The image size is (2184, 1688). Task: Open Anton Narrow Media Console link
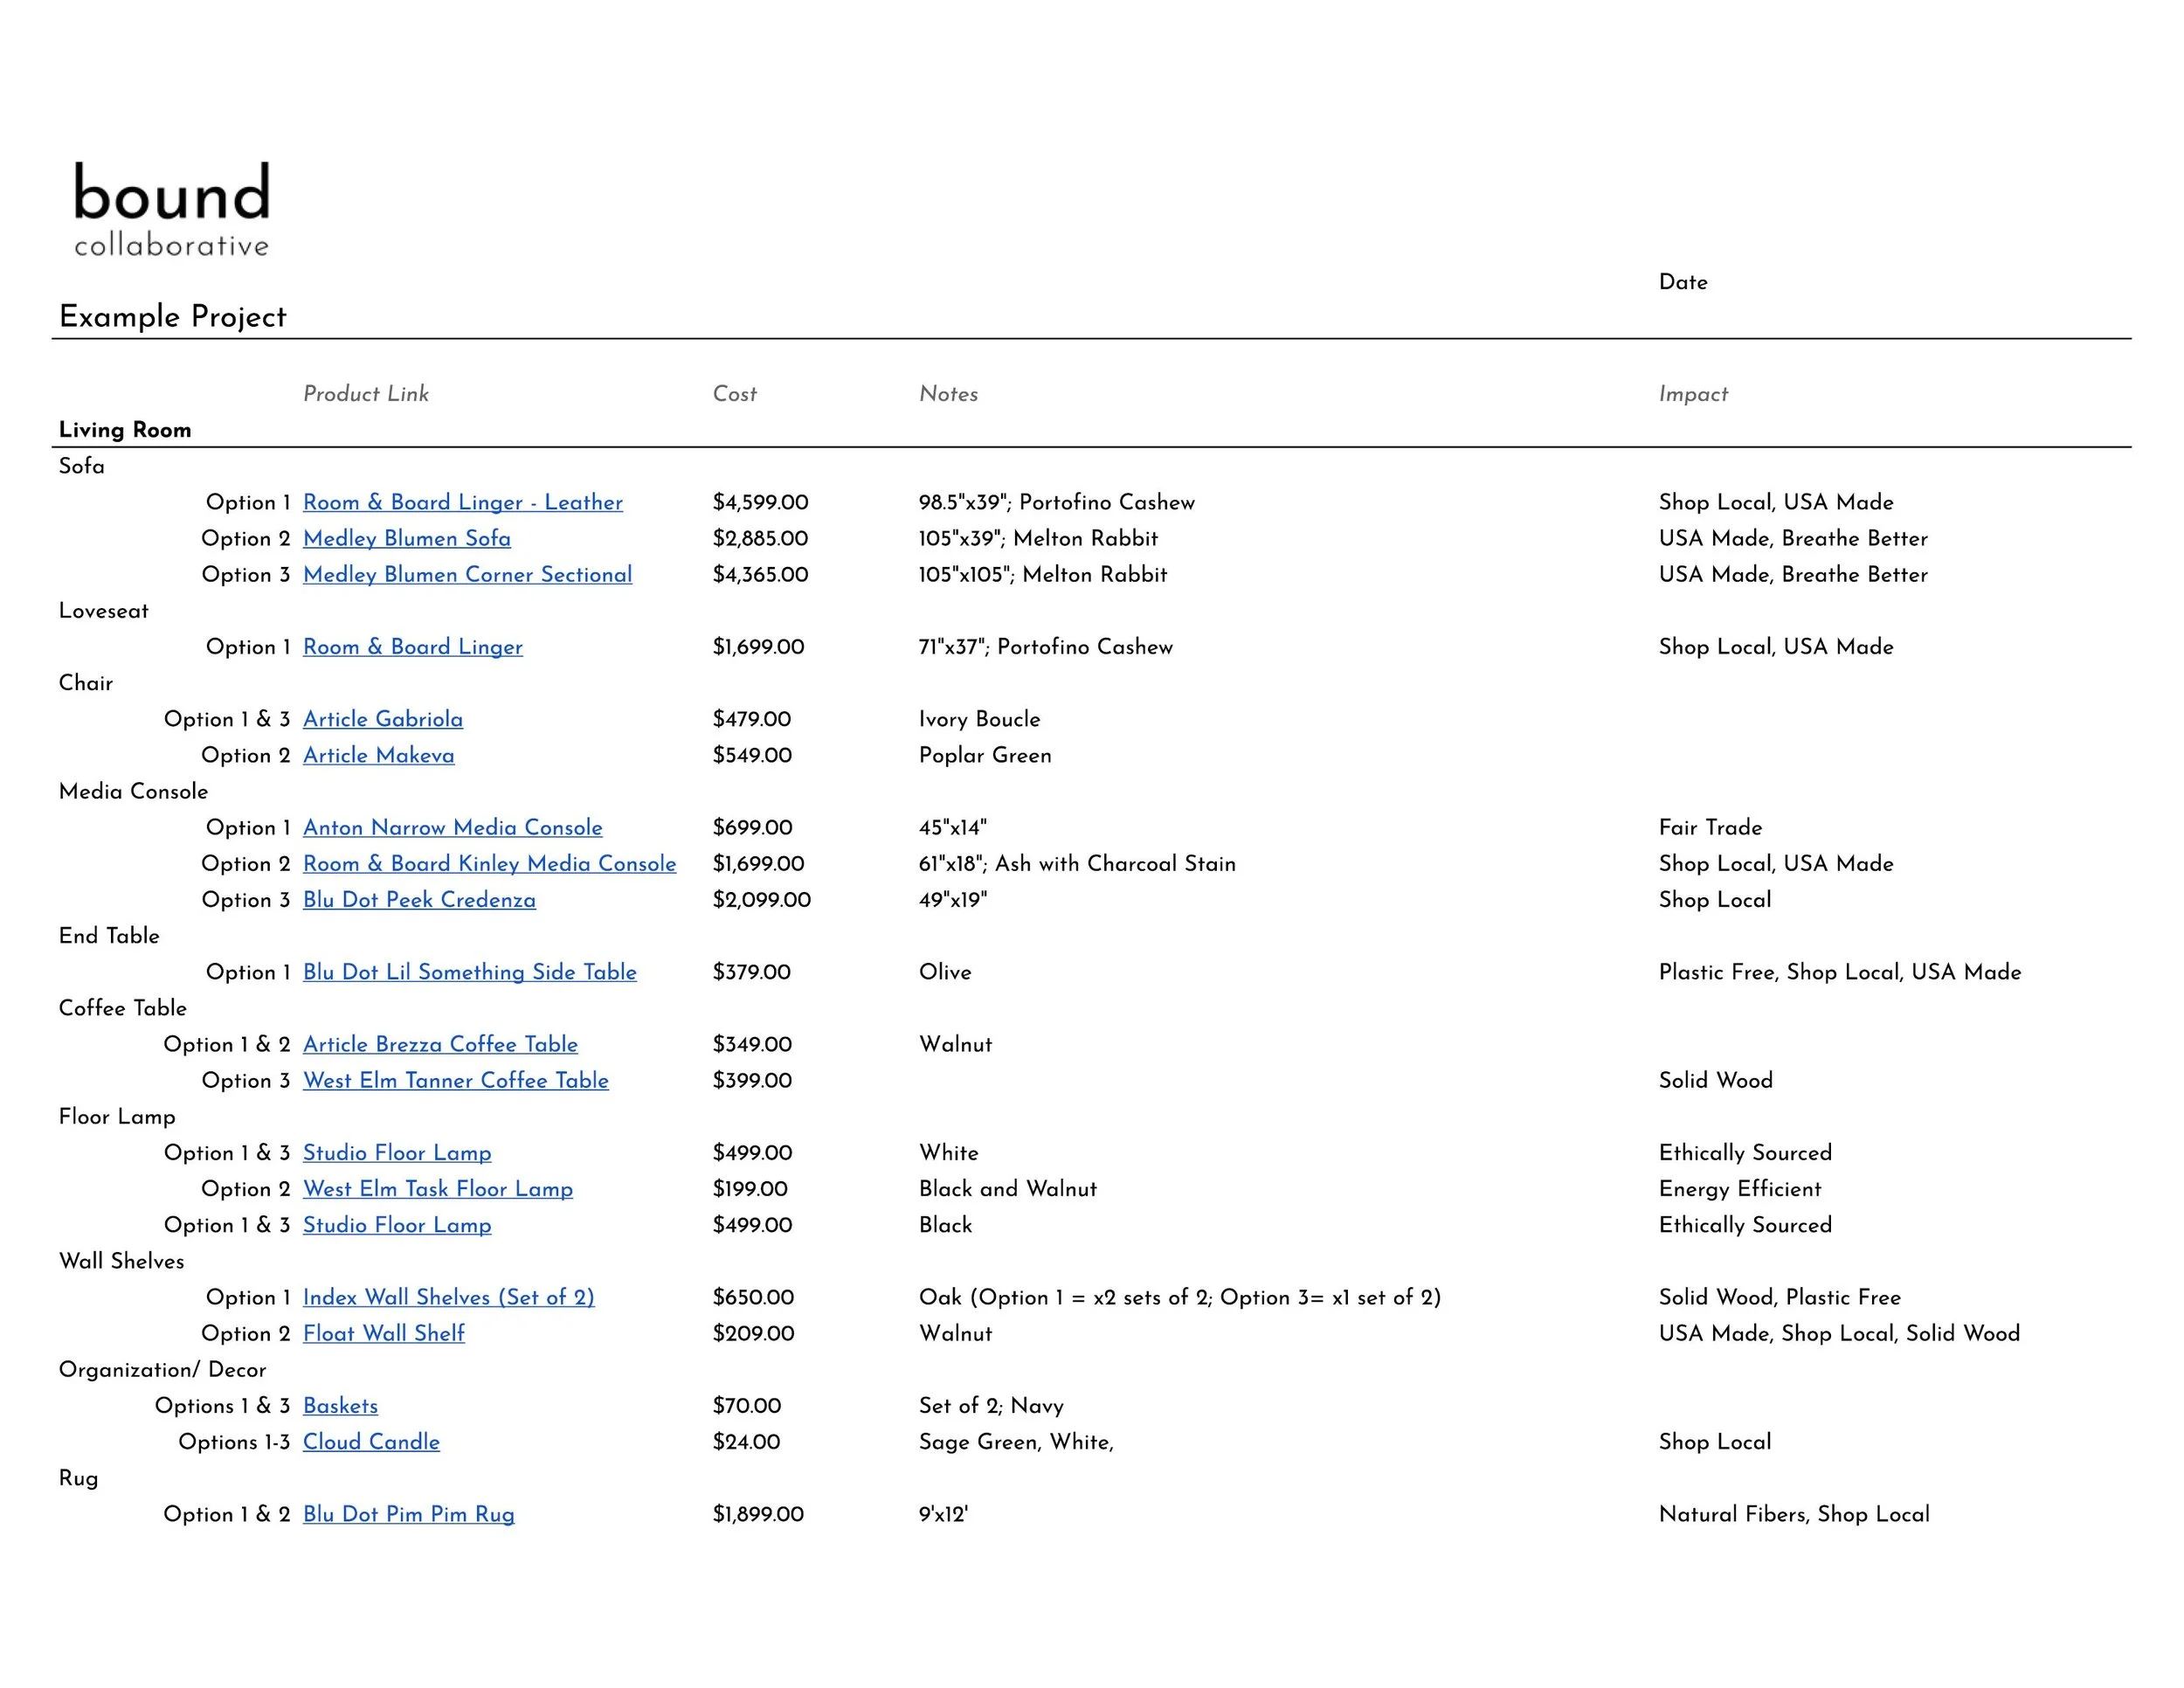click(452, 827)
